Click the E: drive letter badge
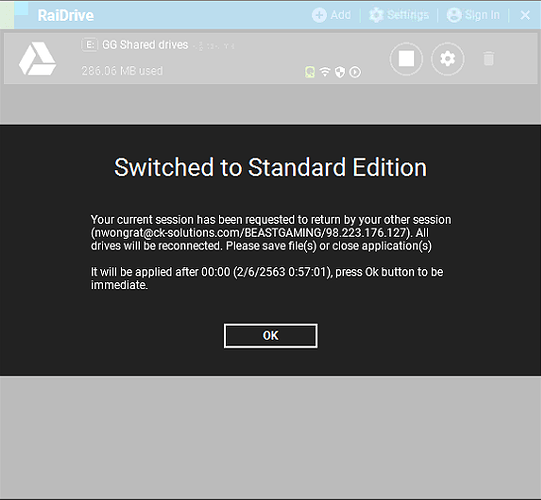Viewport: 541px width, 500px height. coord(89,45)
